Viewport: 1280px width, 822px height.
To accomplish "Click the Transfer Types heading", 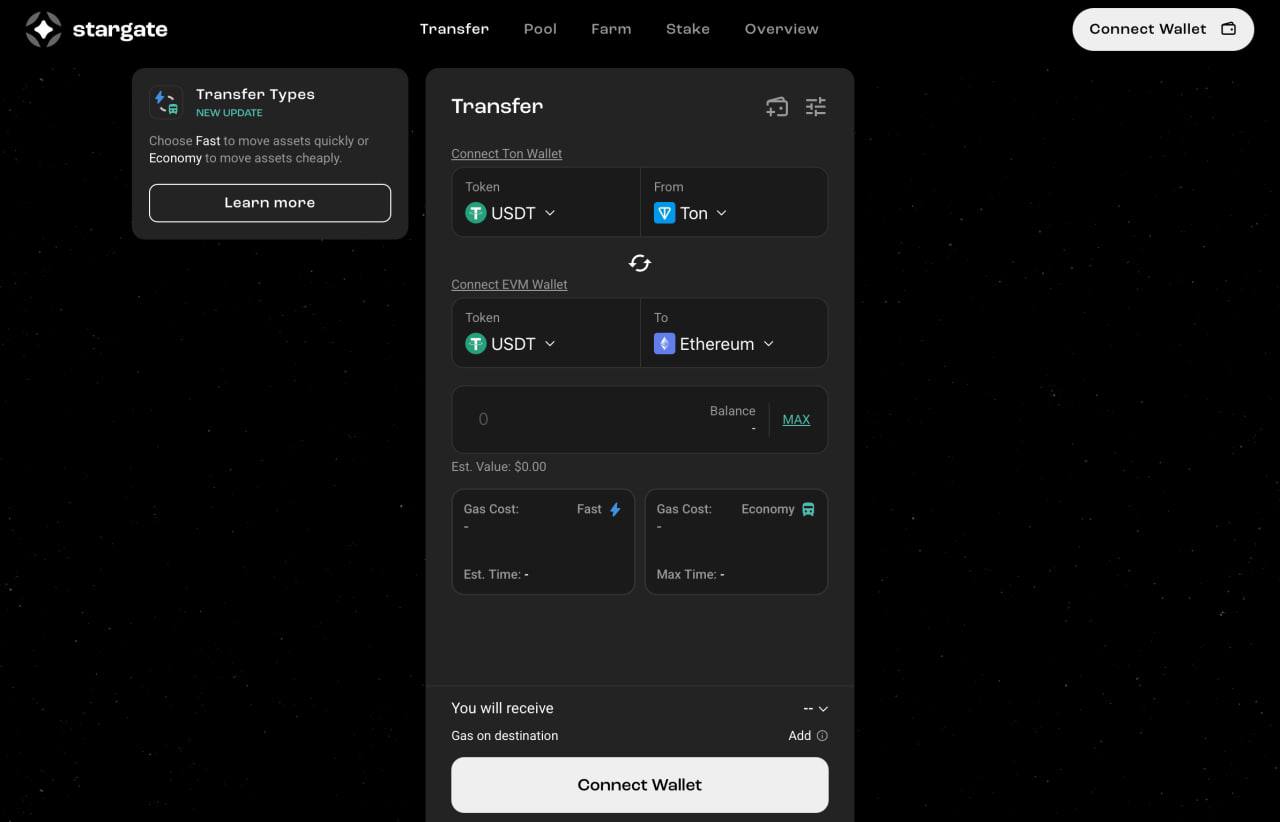I will pos(255,94).
